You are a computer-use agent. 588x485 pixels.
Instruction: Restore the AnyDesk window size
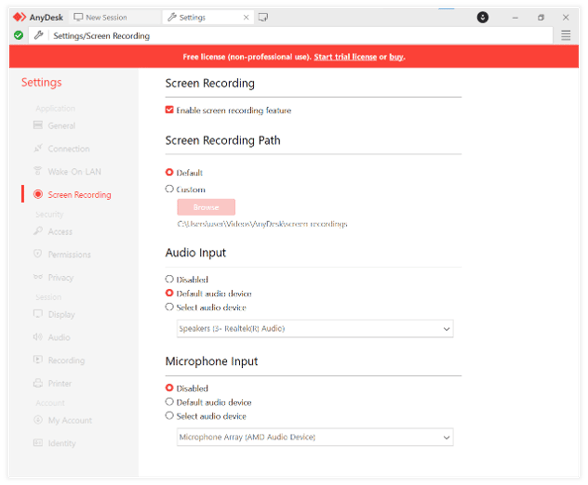click(x=541, y=17)
